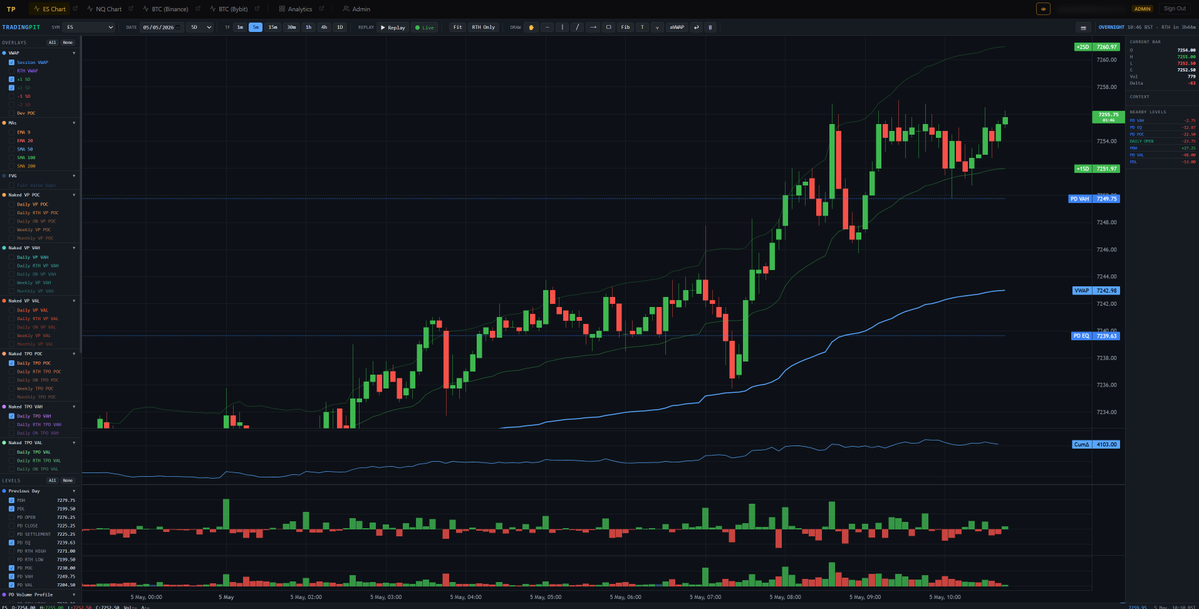Screen dimensions: 1199x609
Task: Open BTC (Bybit) pop-out icon
Action: [x=257, y=8]
